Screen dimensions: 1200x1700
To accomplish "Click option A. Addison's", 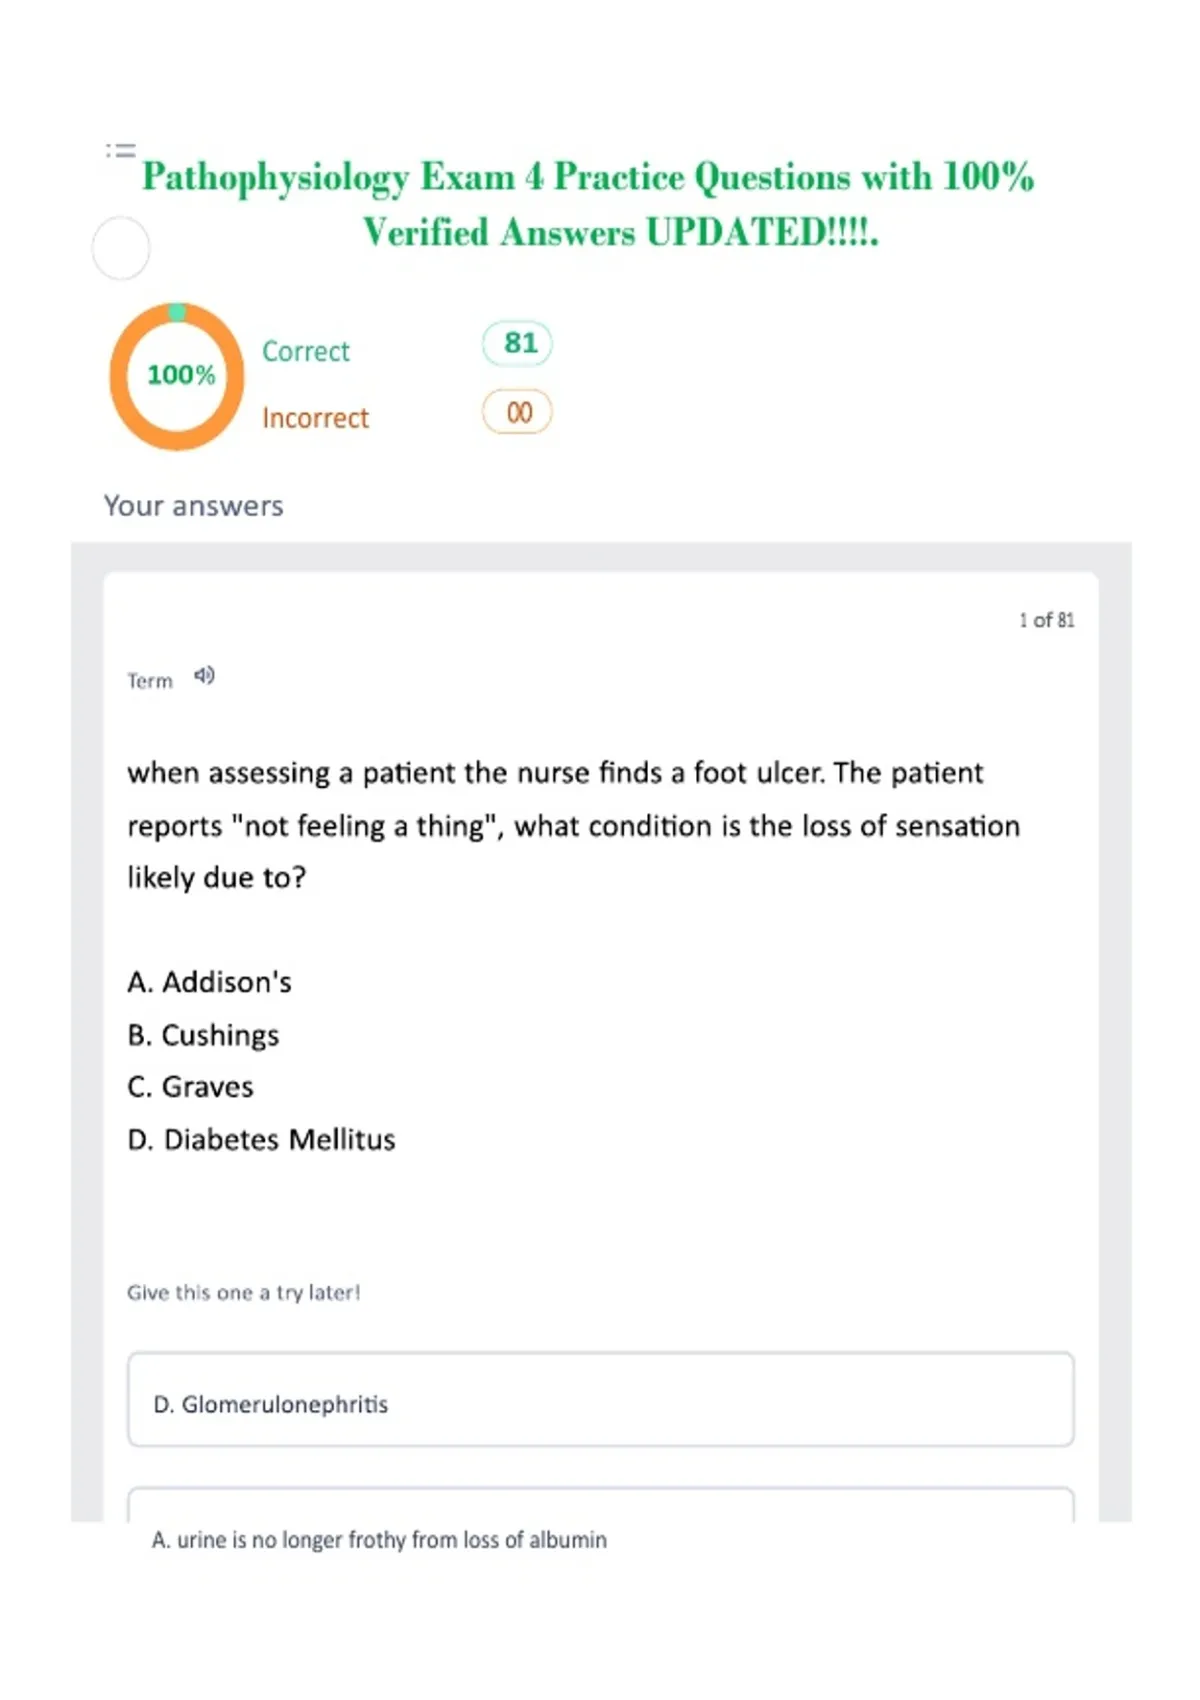I will [210, 982].
